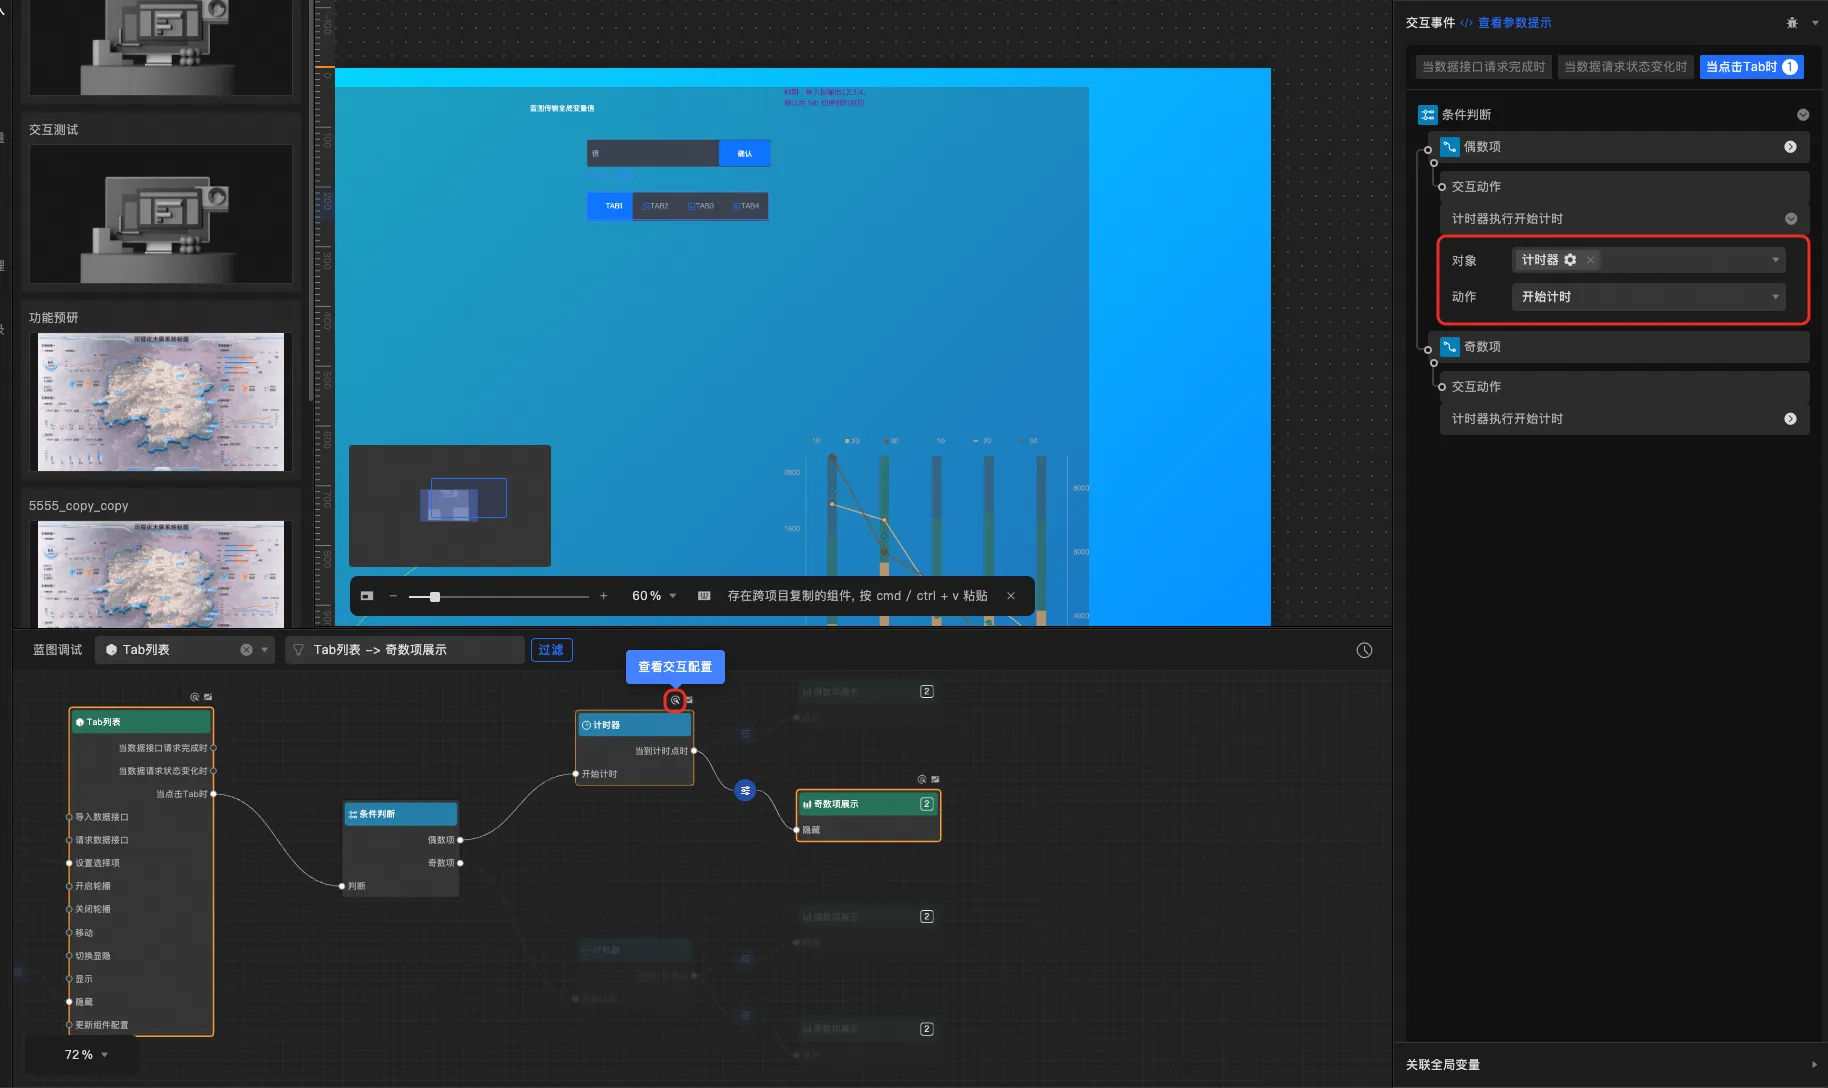Select the 当数据请求状态变化时 tab
The image size is (1828, 1088).
(x=1625, y=67)
